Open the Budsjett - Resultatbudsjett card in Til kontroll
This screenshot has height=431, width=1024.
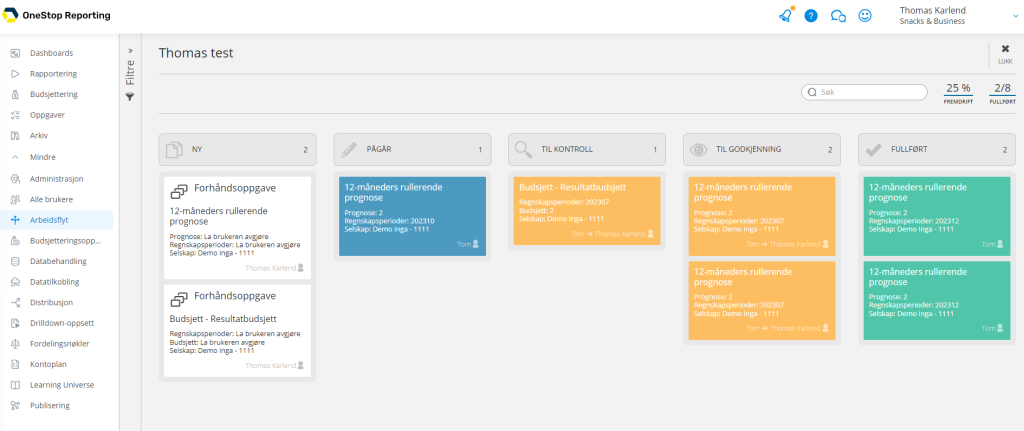(x=587, y=210)
